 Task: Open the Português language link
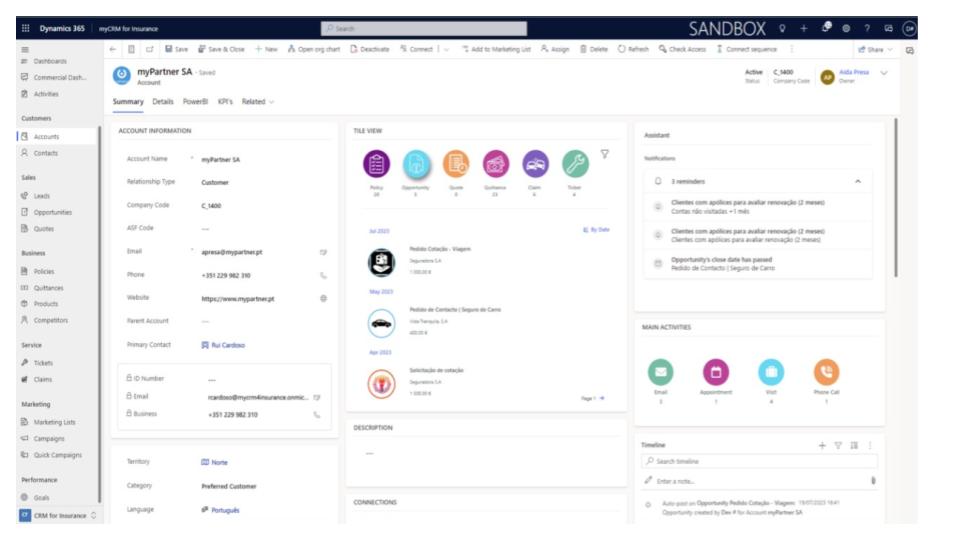pyautogui.click(x=225, y=510)
